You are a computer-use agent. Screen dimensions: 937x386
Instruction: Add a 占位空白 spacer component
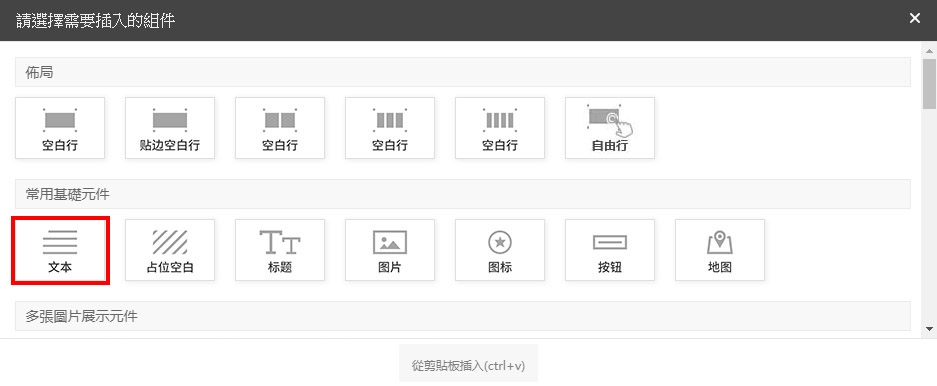coord(170,250)
